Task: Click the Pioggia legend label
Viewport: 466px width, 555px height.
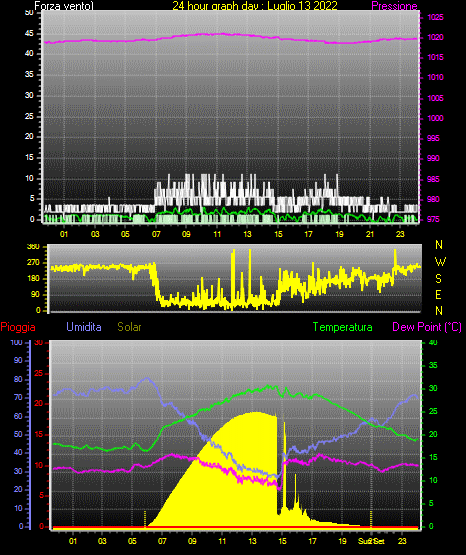Action: pos(18,327)
